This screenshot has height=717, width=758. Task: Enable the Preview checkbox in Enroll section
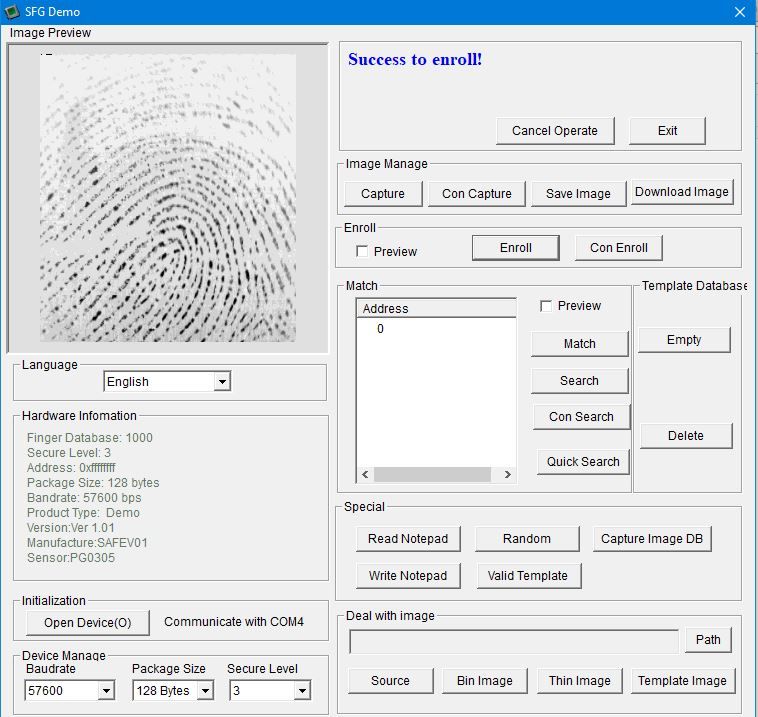[362, 251]
